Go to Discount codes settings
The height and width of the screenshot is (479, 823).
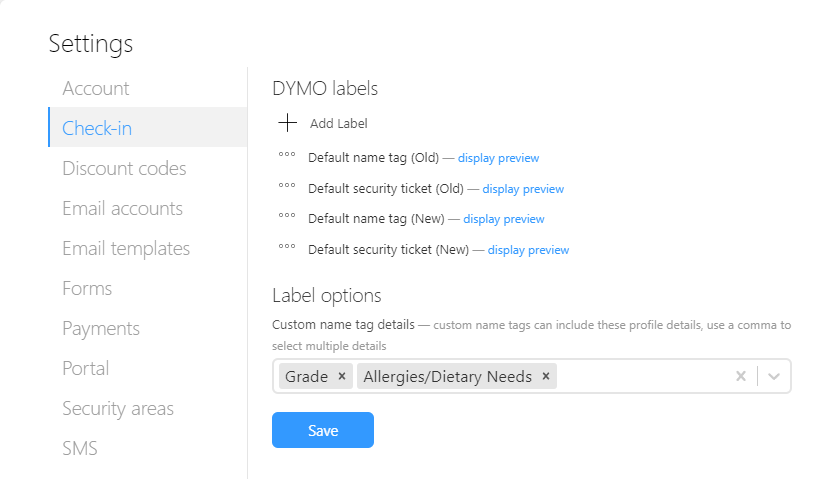pos(124,168)
